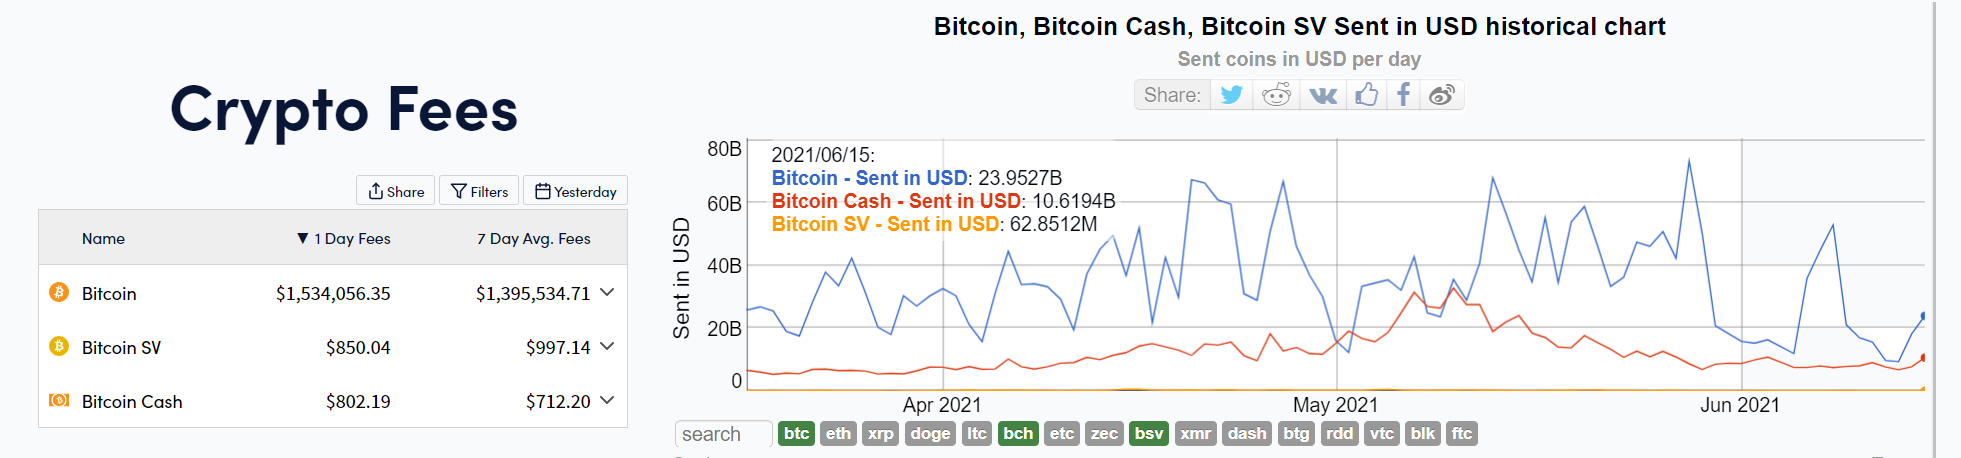
Task: Click the page's vertical scrollbar
Action: [x=1935, y=229]
